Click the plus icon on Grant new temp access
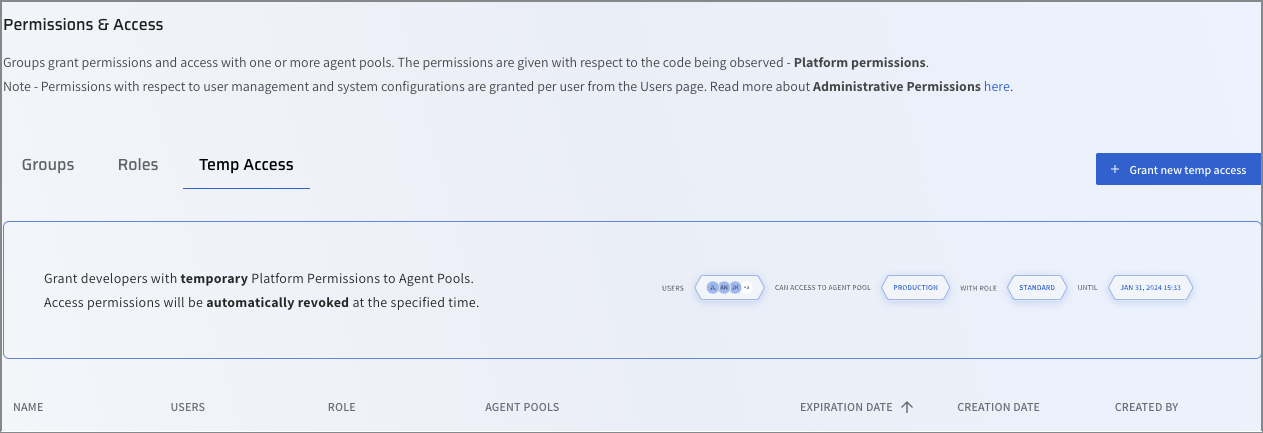The height and width of the screenshot is (433, 1263). click(x=1115, y=170)
